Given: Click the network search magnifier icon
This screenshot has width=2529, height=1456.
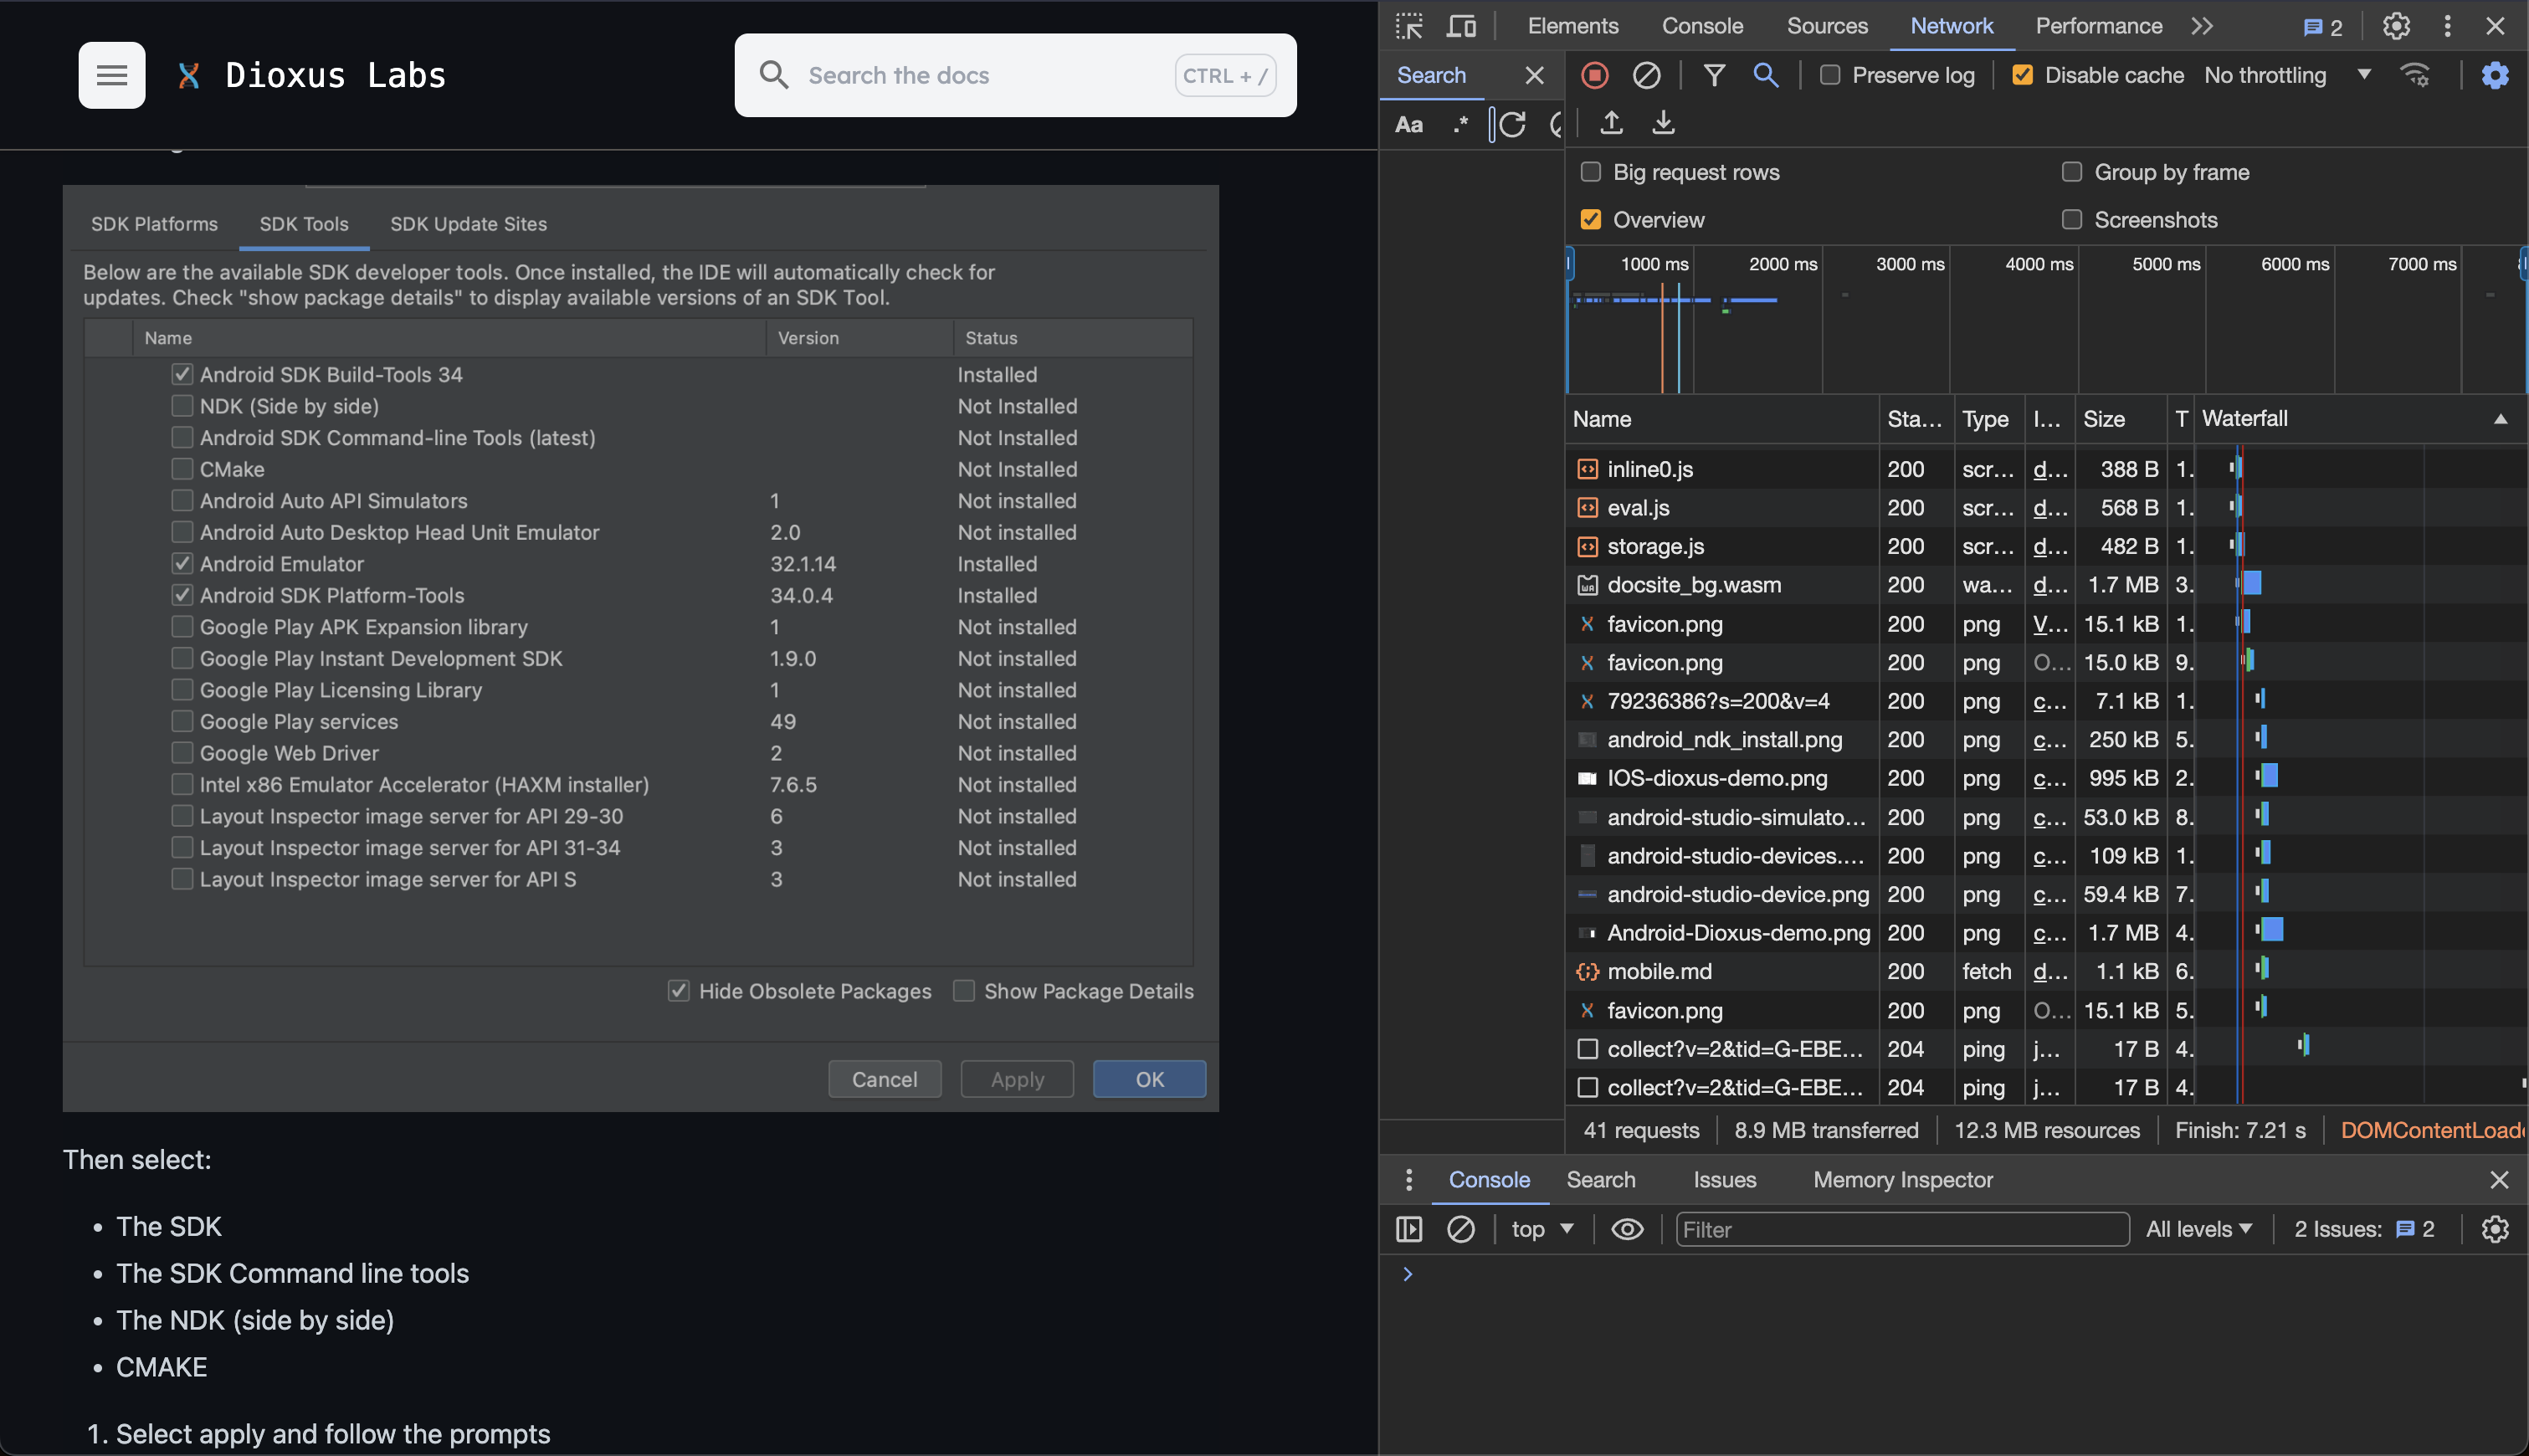Looking at the screenshot, I should 1765,75.
